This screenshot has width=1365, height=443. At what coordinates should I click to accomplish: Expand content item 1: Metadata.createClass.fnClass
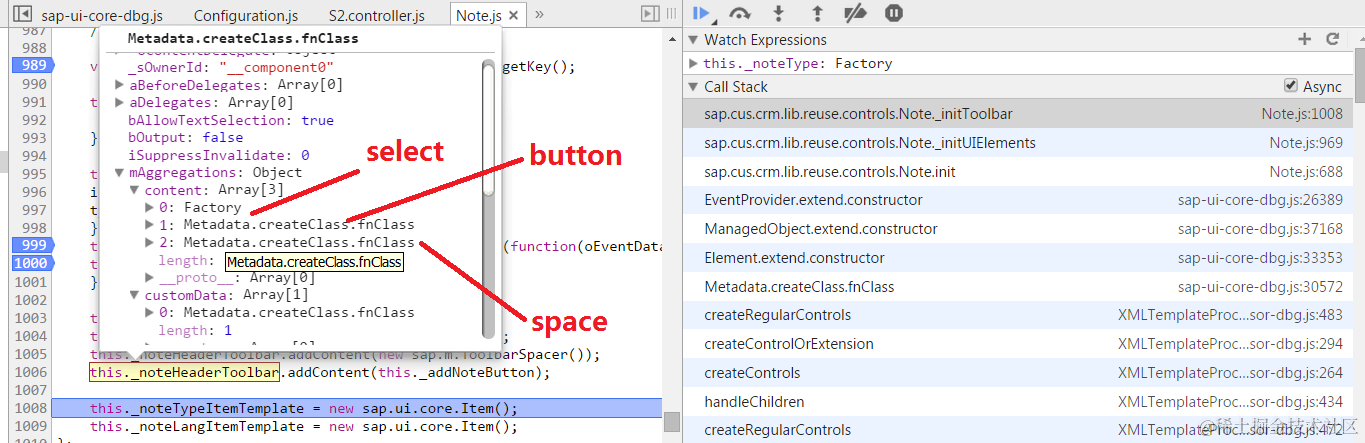pyautogui.click(x=151, y=225)
